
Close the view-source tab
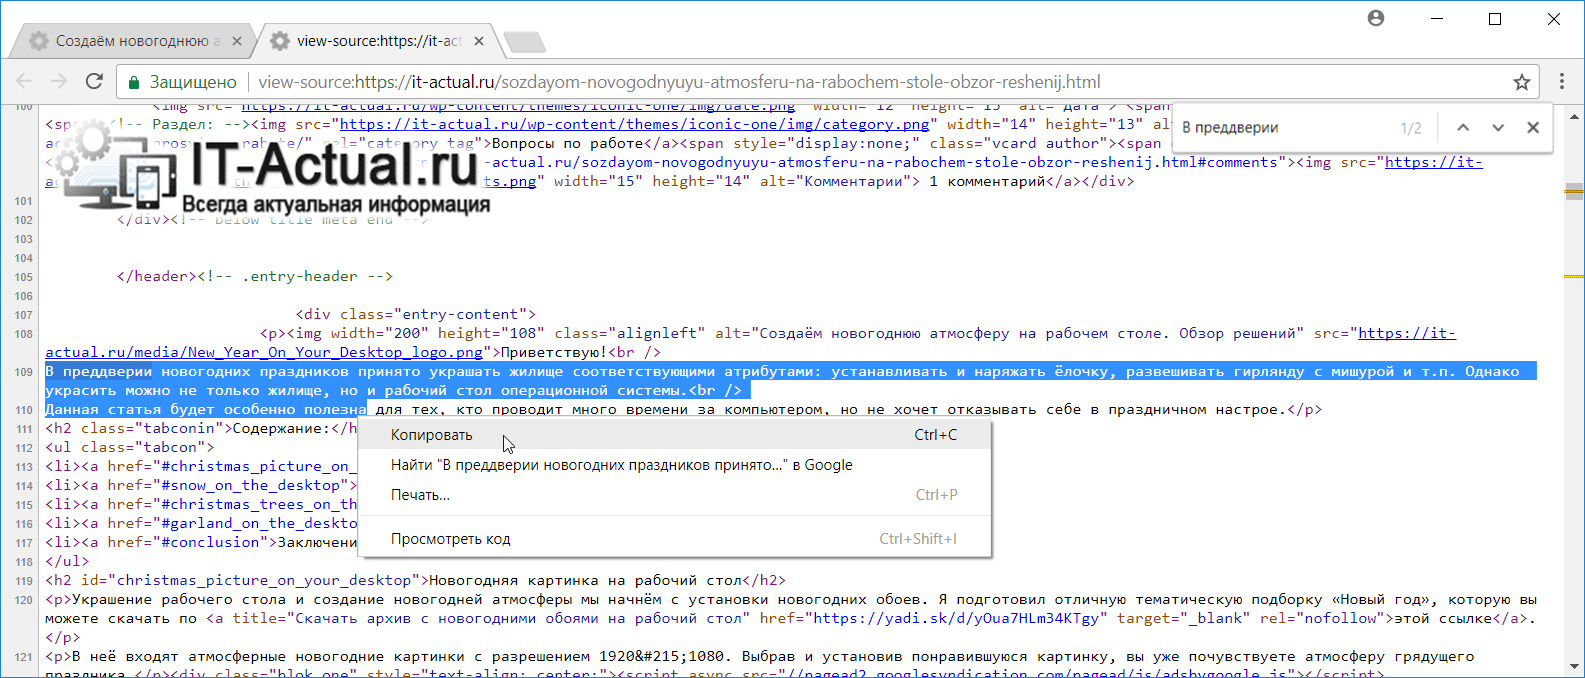point(479,41)
